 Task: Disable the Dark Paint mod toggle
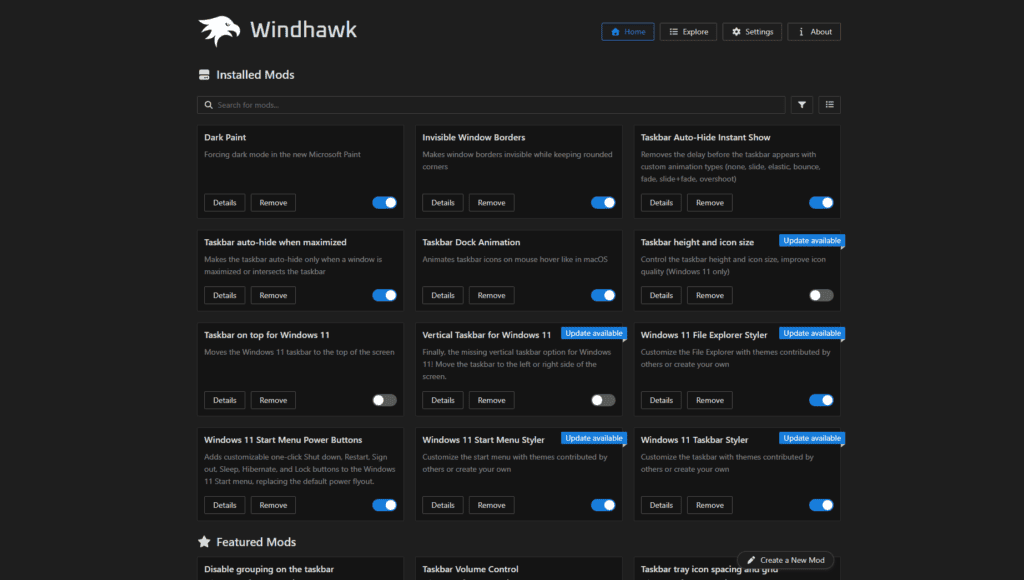pos(385,202)
